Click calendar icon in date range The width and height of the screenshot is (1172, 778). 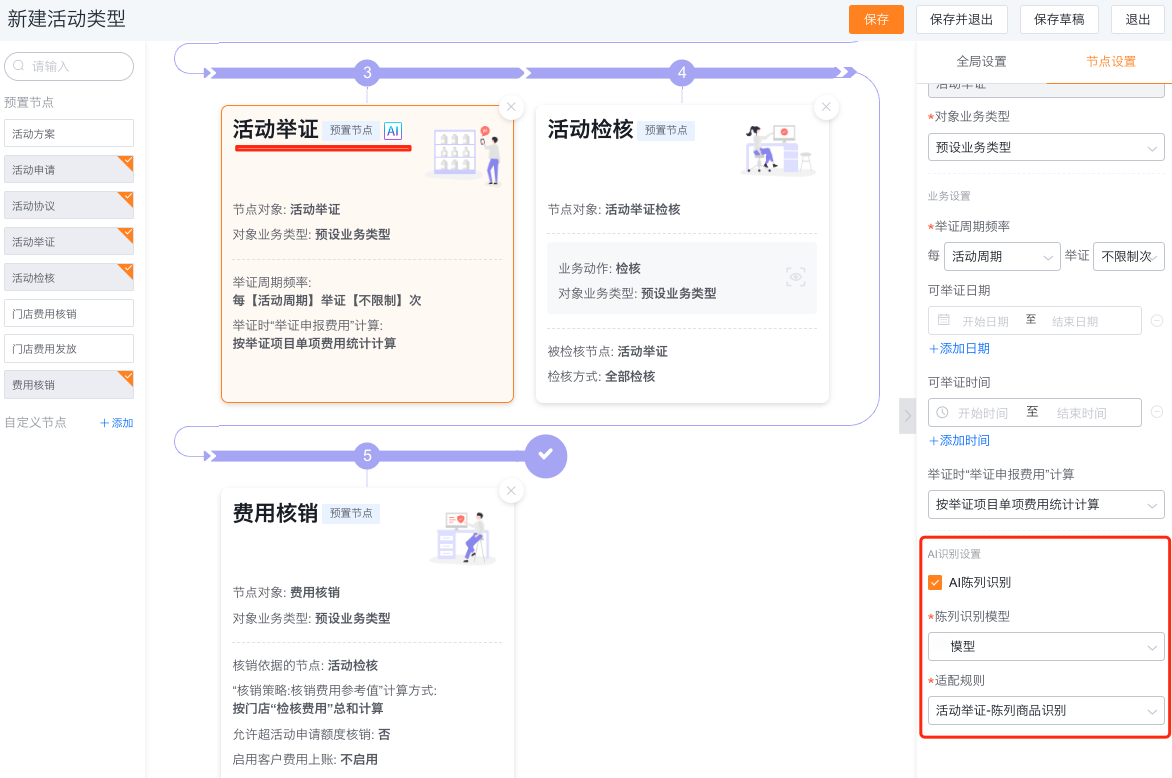click(943, 320)
